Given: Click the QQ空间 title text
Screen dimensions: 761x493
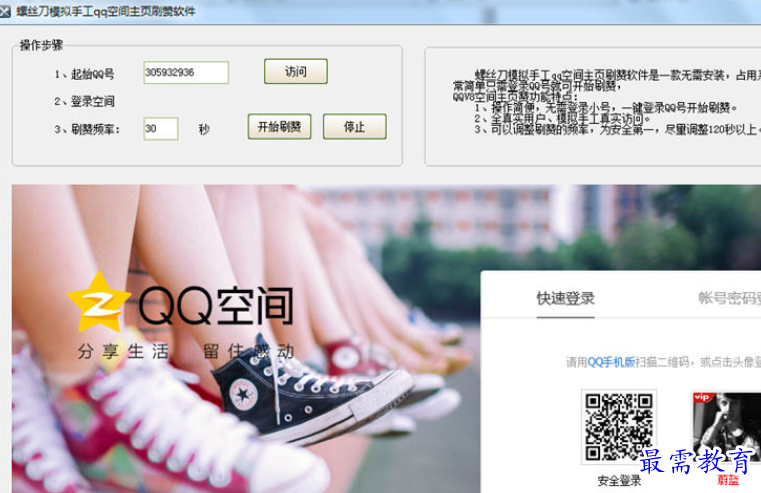Looking at the screenshot, I should (x=216, y=306).
